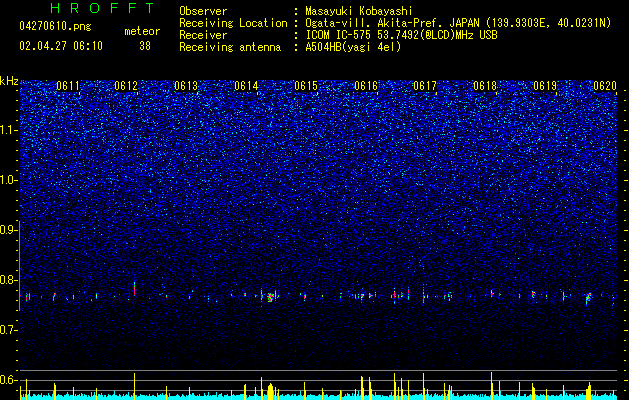Click the observer name Masayuki Kobayashi
The height and width of the screenshot is (400, 629).
[x=359, y=11]
